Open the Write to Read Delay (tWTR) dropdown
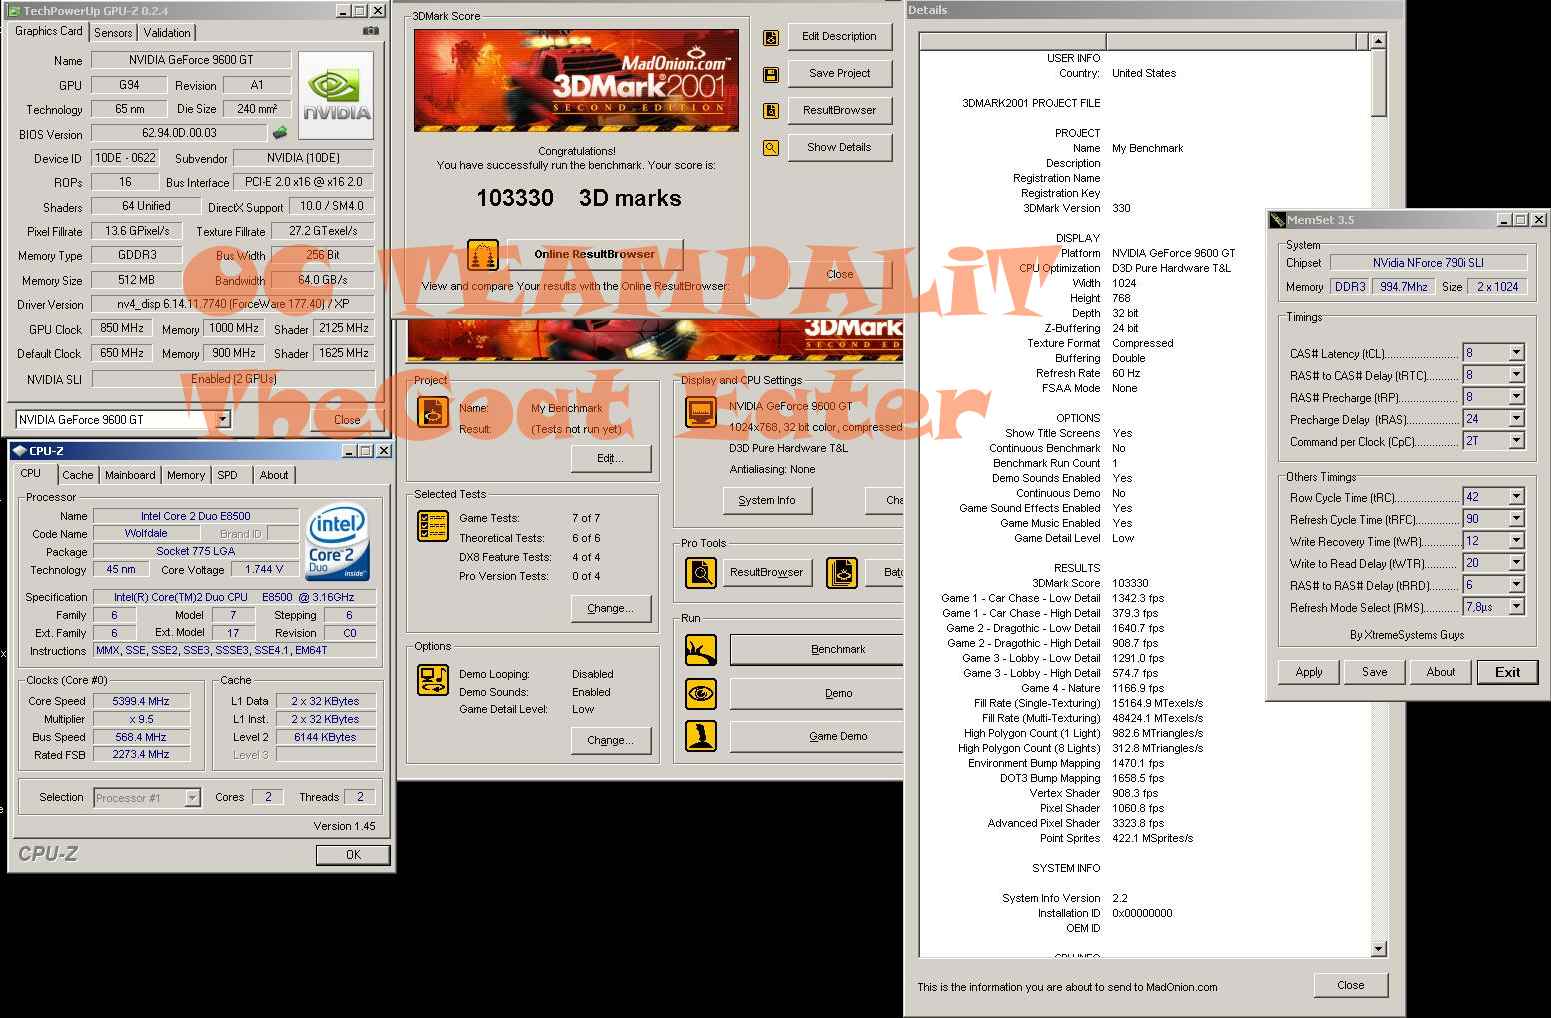This screenshot has width=1551, height=1018. [x=1516, y=563]
